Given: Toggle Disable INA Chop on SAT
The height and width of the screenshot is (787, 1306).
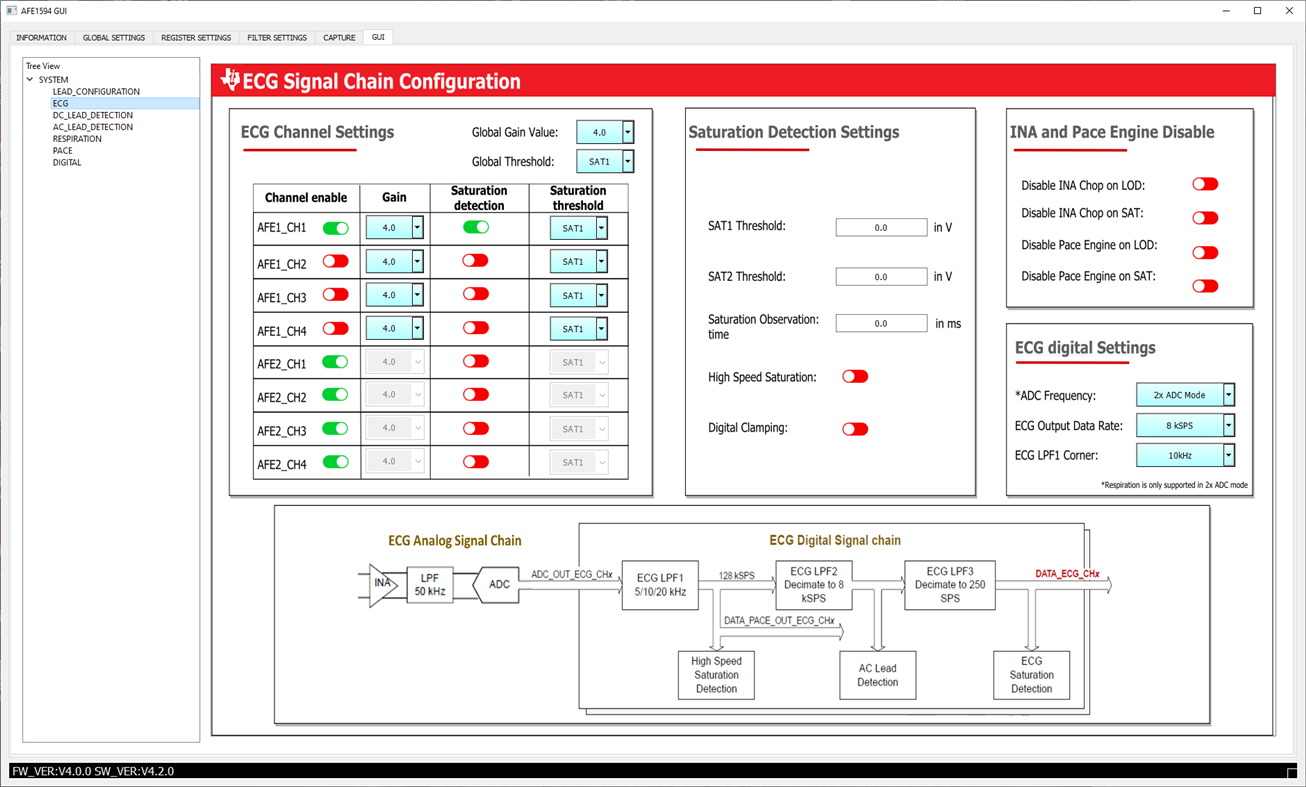Looking at the screenshot, I should 1205,218.
